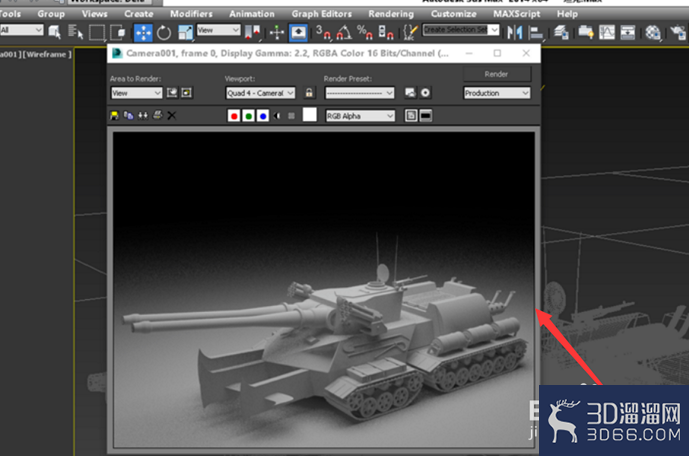Open the Modifiers menu

(x=191, y=14)
